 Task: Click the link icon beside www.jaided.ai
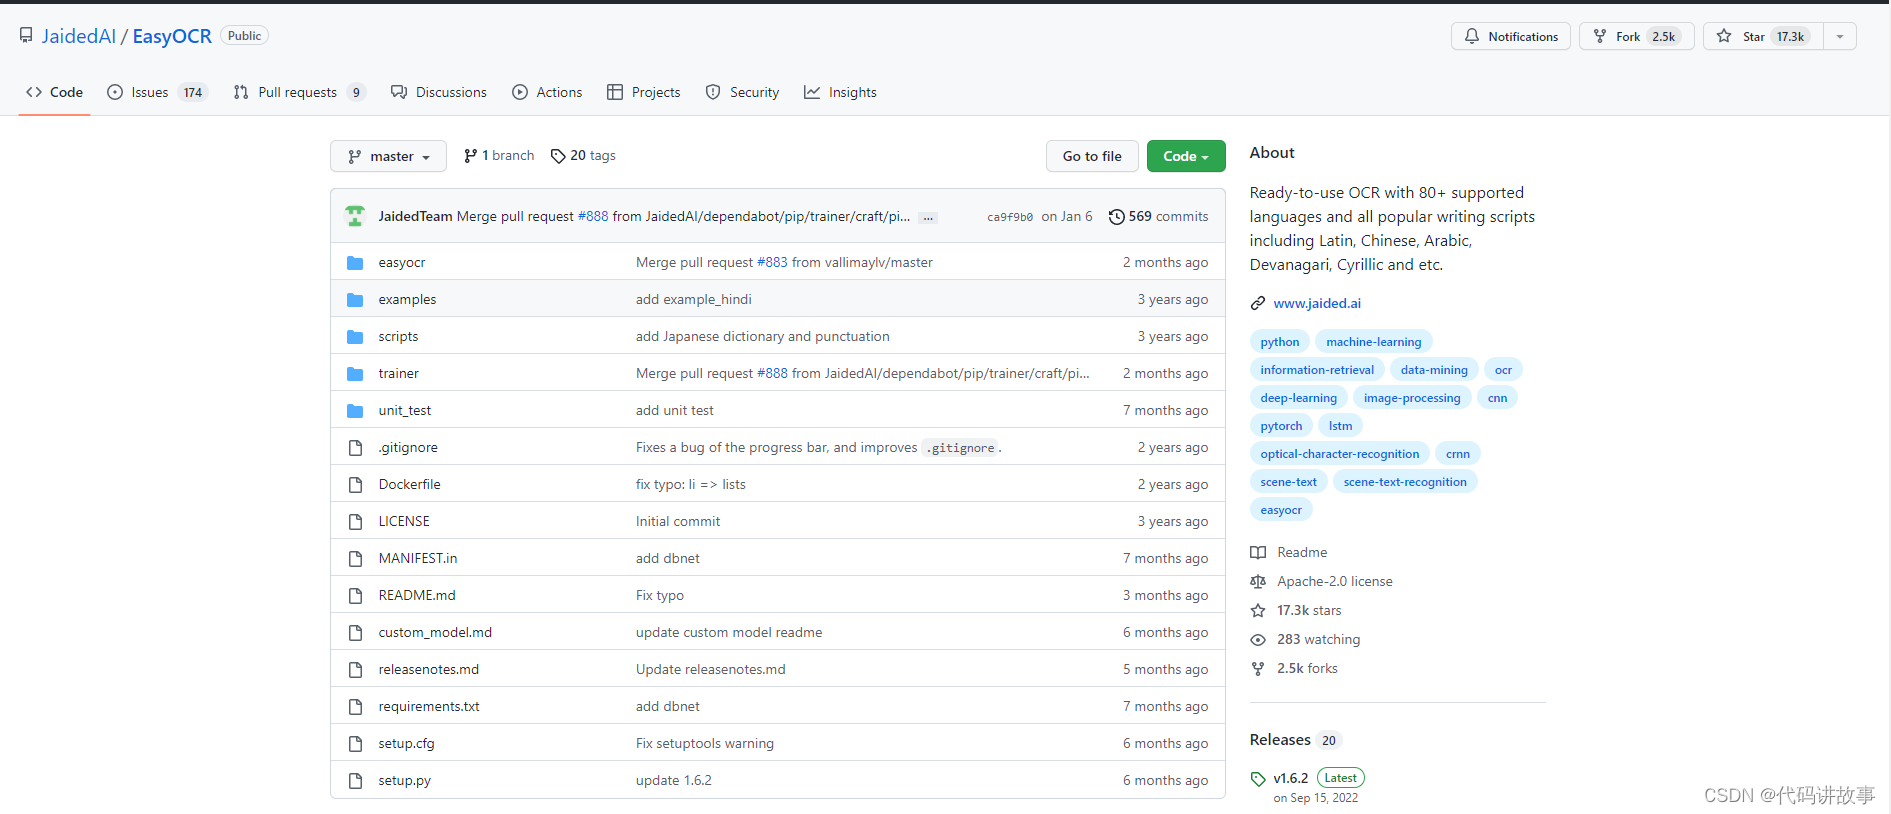[x=1258, y=304]
